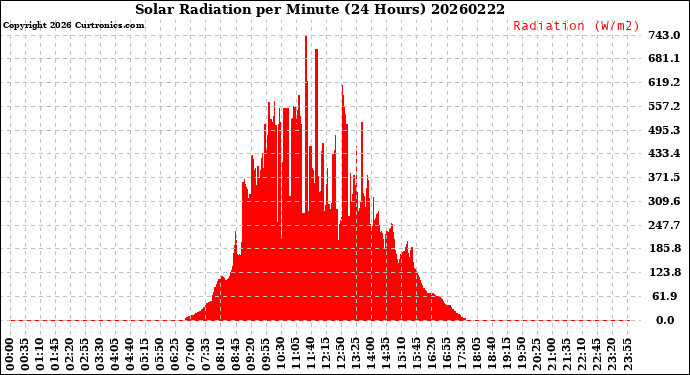
Task: Click the 08:10 time label
Action: pos(220,355)
